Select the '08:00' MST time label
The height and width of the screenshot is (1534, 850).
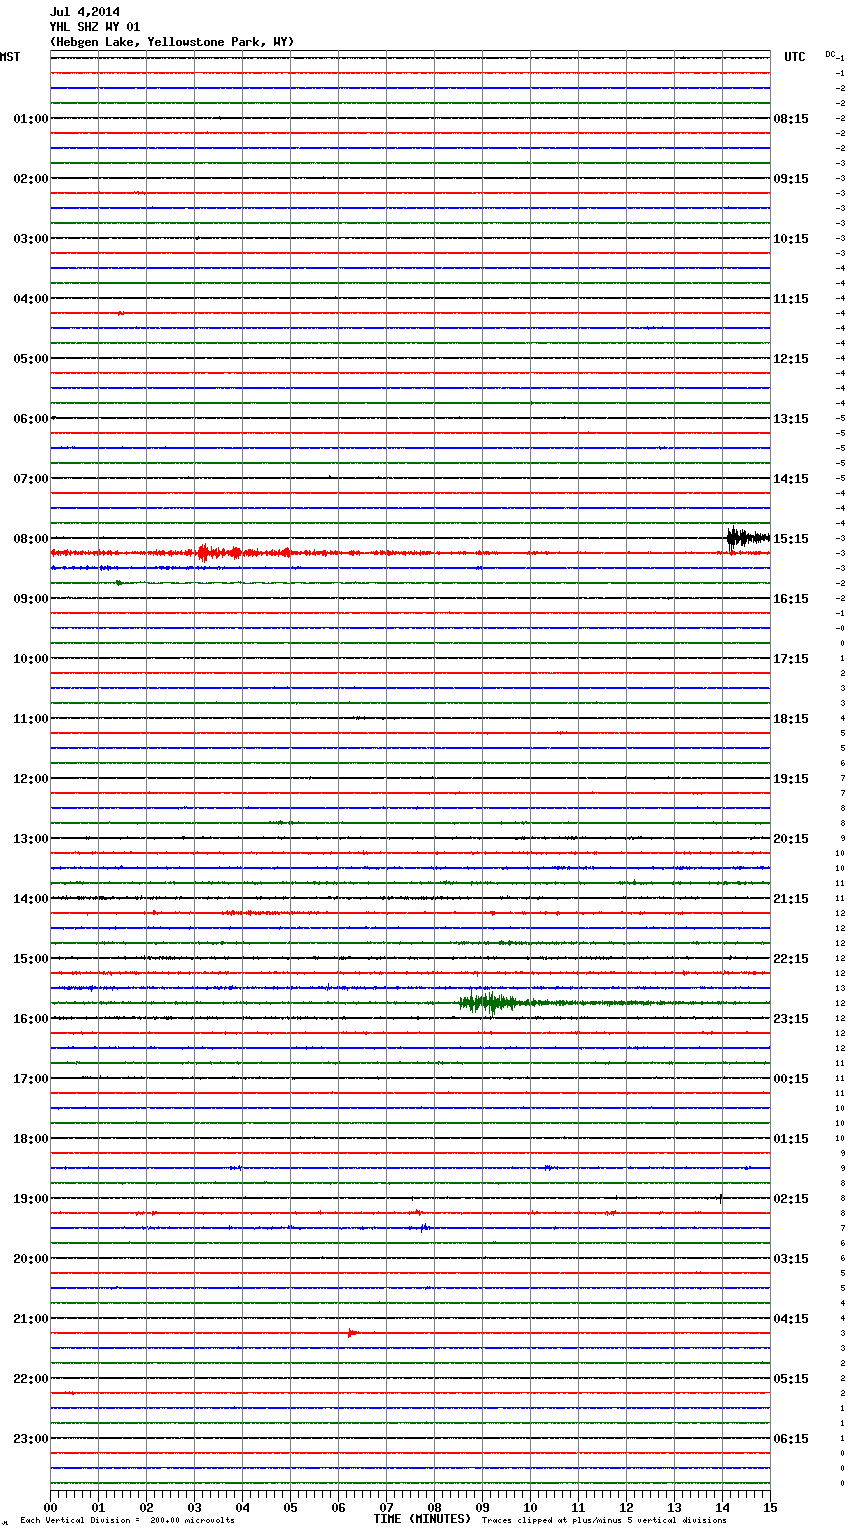[x=31, y=539]
